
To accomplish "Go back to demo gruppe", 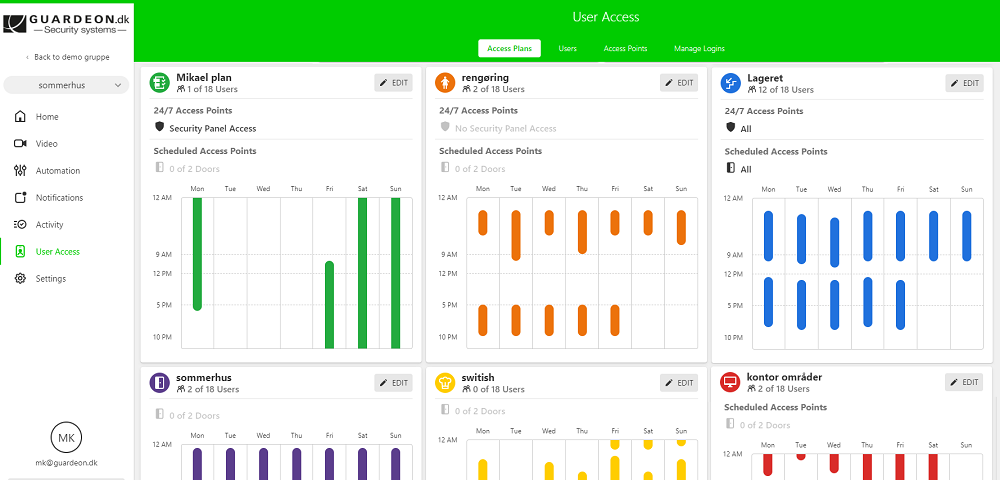I will click(x=68, y=57).
